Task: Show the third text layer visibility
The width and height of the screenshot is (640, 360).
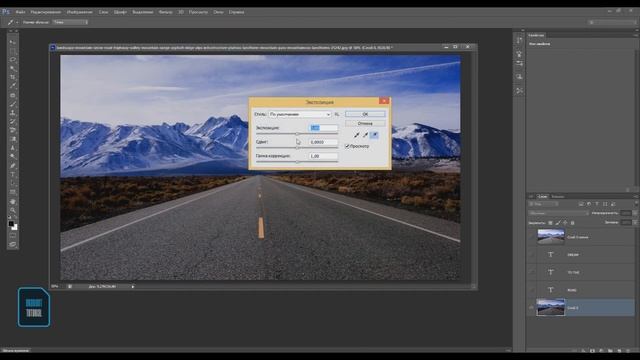Action: [531, 290]
